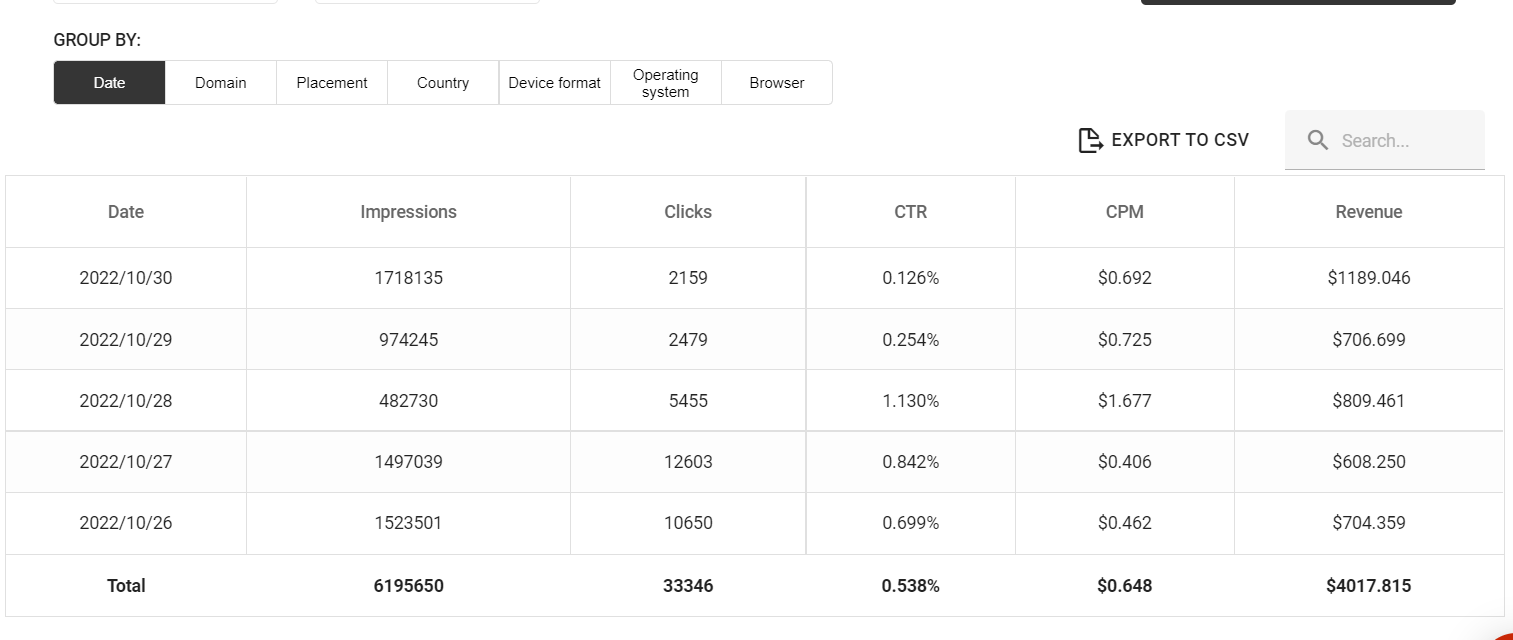Sort by Revenue column header
Viewport: 1513px width, 640px height.
1368,212
